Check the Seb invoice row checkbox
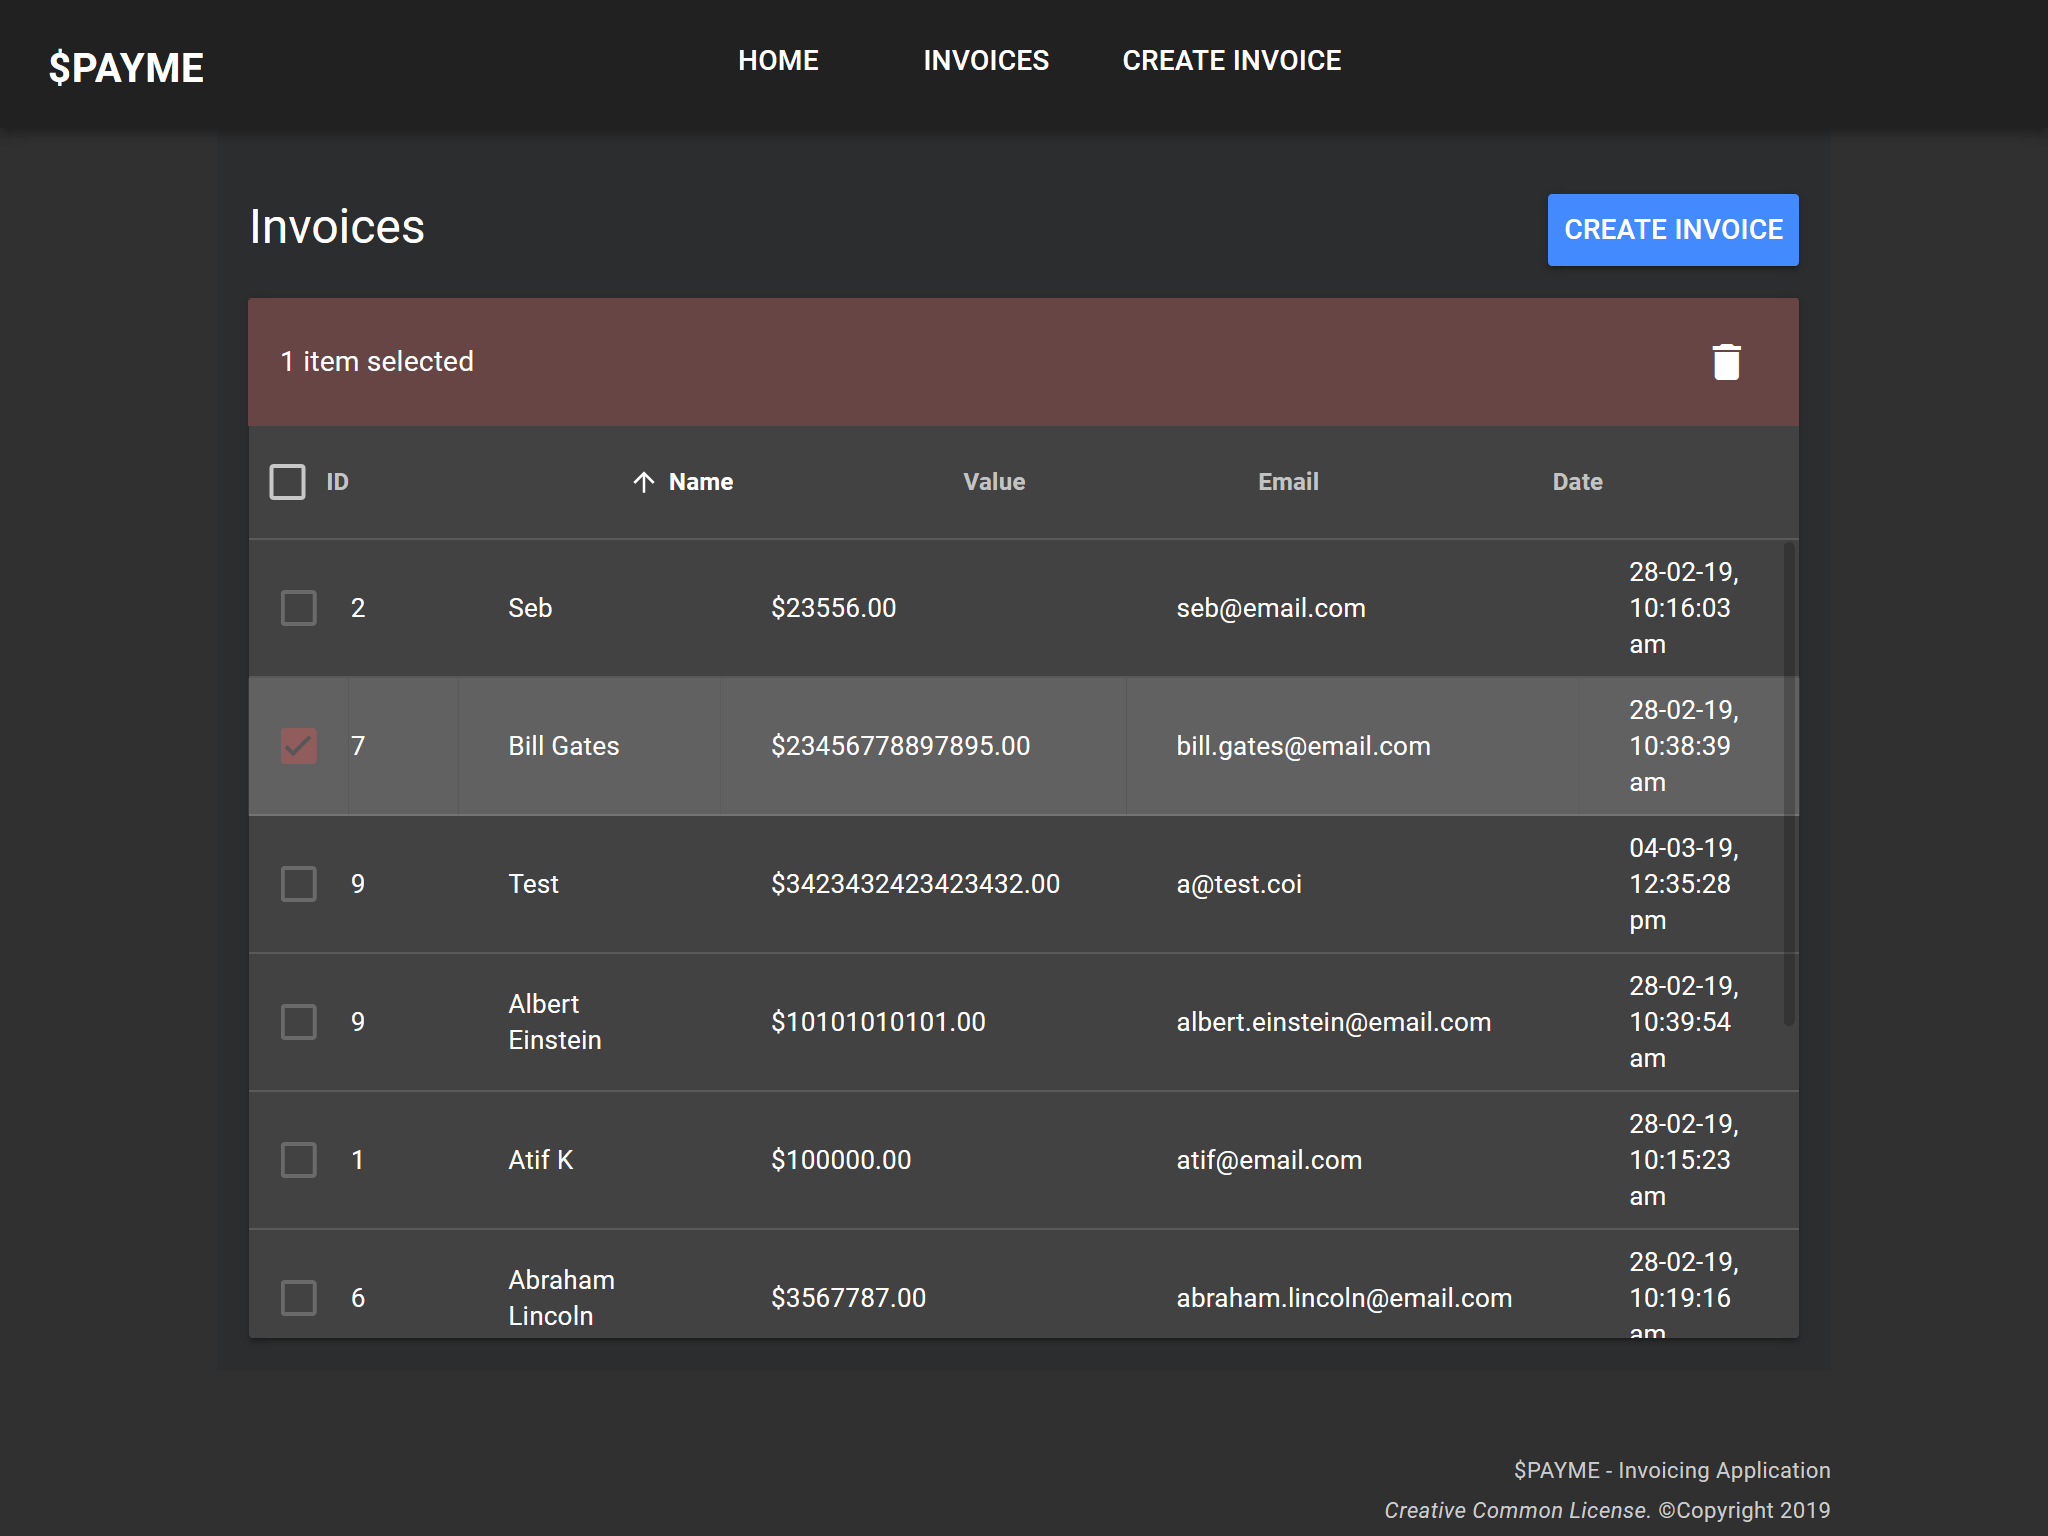 click(x=299, y=608)
